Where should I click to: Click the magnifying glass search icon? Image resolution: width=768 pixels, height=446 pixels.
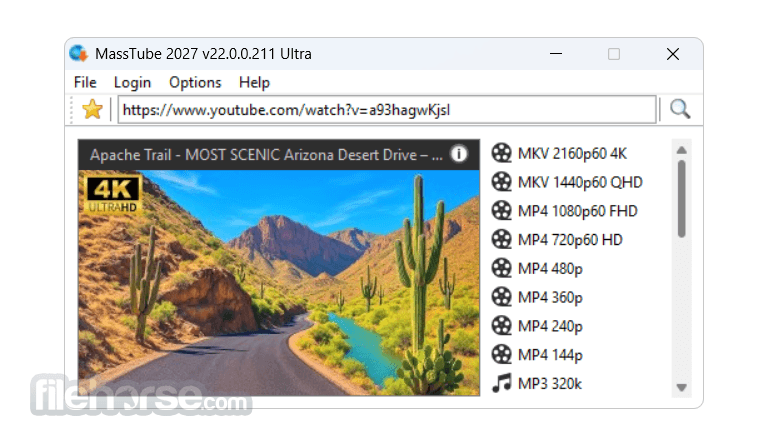680,109
